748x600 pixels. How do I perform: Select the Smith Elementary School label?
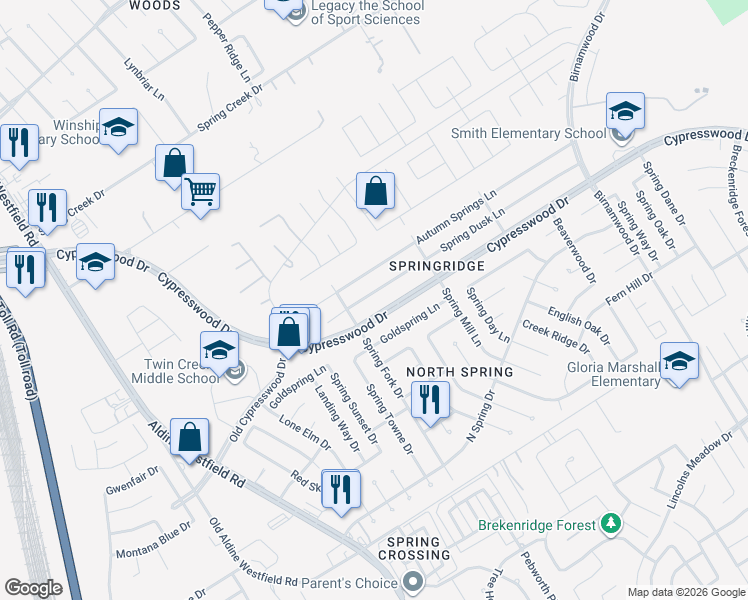click(528, 133)
